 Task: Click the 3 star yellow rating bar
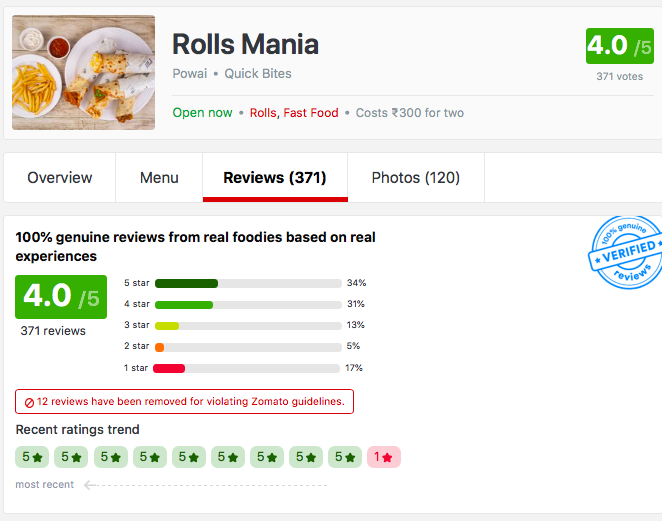248,325
